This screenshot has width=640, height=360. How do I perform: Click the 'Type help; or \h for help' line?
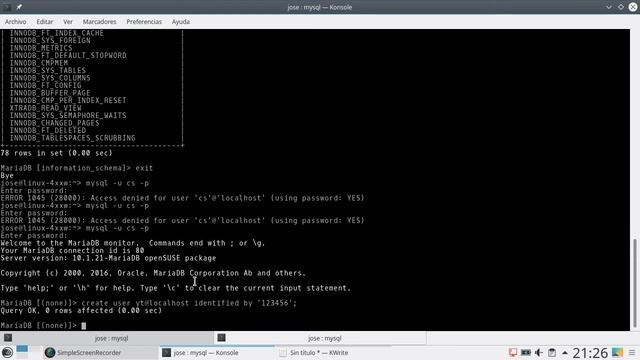pyautogui.click(x=176, y=288)
